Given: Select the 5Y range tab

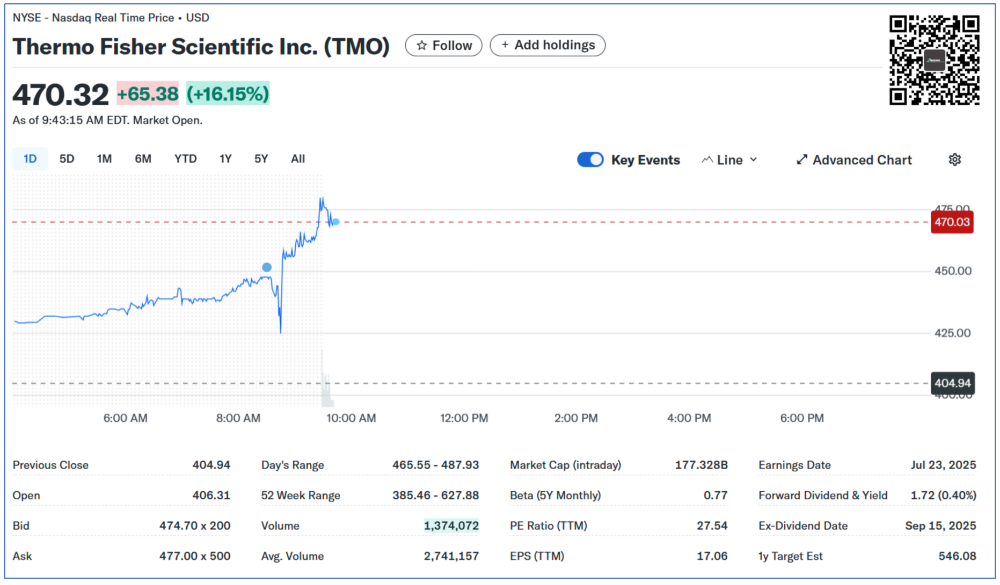Looking at the screenshot, I should point(261,159).
